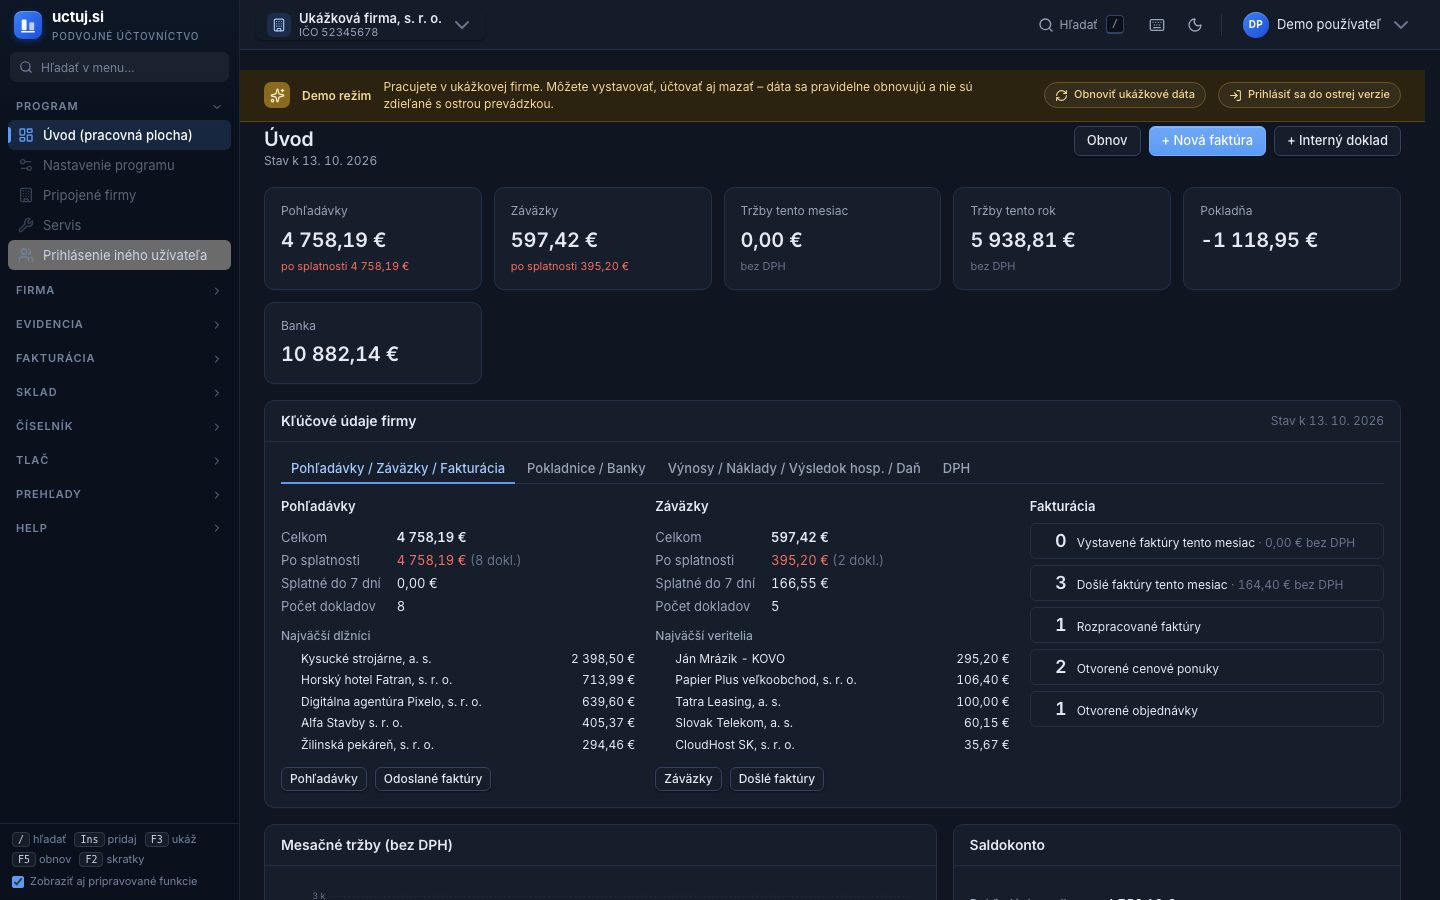The height and width of the screenshot is (900, 1440).
Task: Click the settings icon beside Nastavenie programu
Action: click(x=26, y=165)
